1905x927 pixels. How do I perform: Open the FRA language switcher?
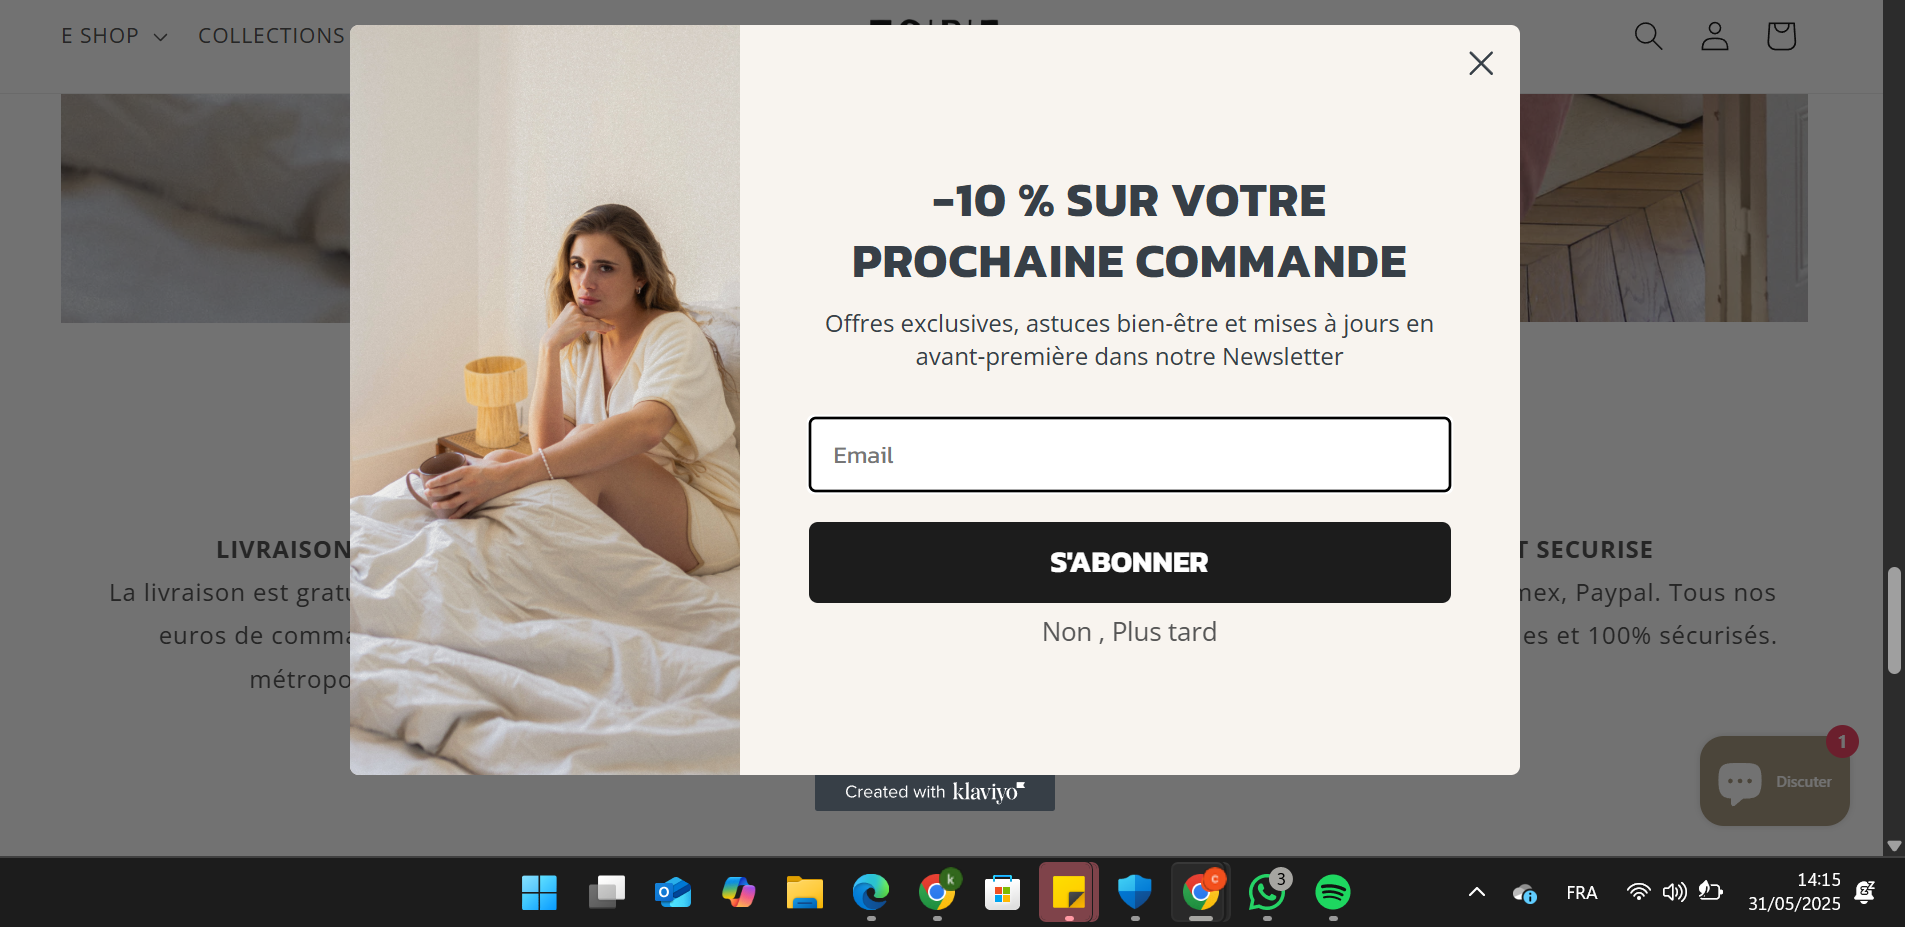click(1581, 892)
